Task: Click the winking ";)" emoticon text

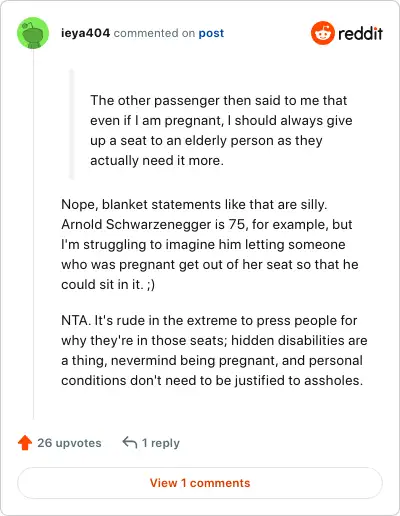Action: pos(150,285)
